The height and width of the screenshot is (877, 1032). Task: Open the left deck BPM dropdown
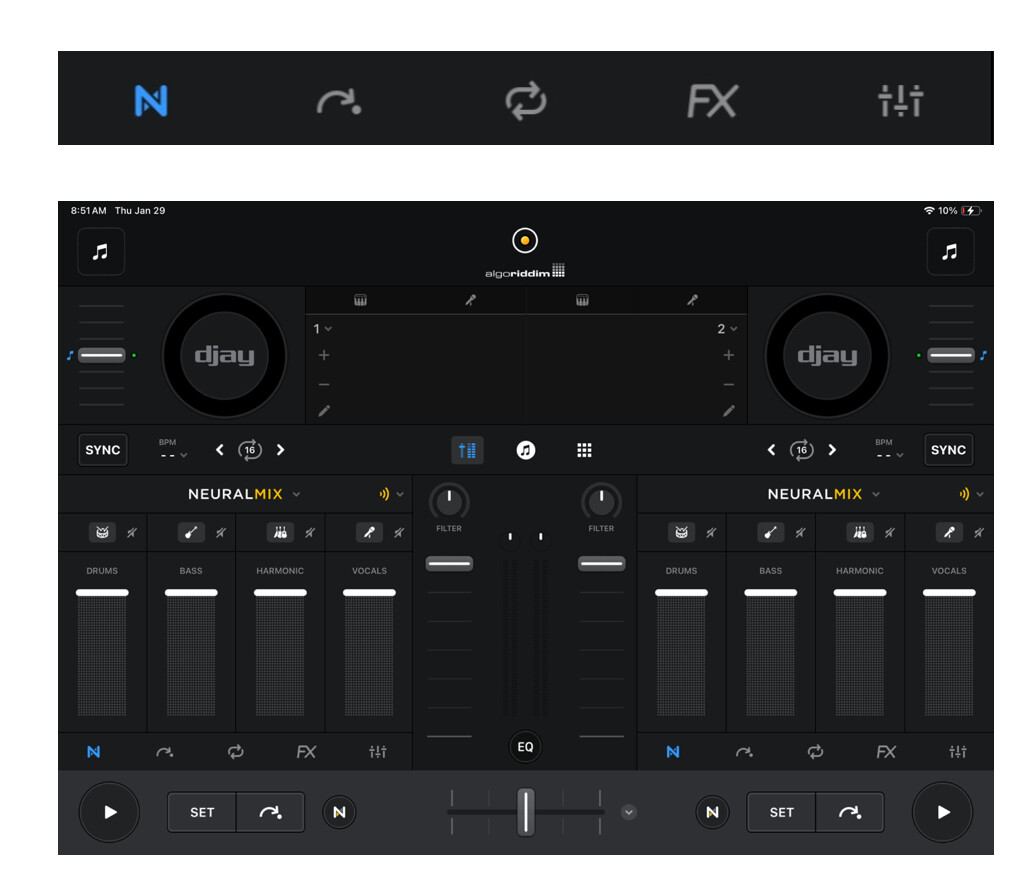pyautogui.click(x=173, y=455)
